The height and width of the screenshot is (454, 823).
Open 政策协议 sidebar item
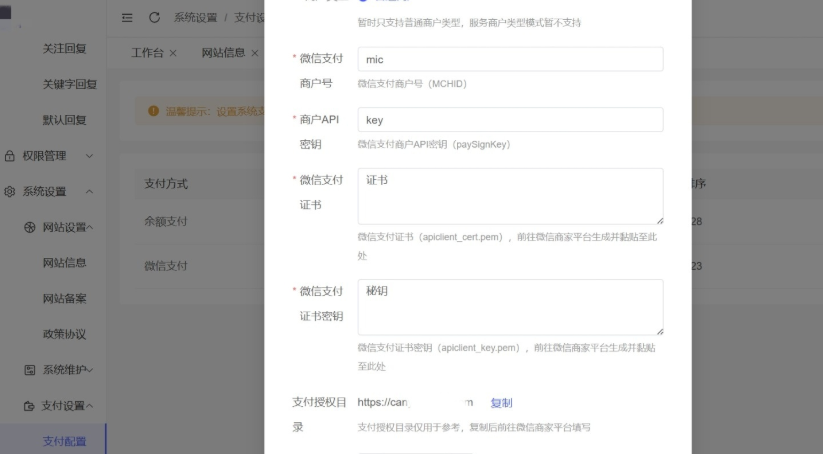pyautogui.click(x=64, y=334)
